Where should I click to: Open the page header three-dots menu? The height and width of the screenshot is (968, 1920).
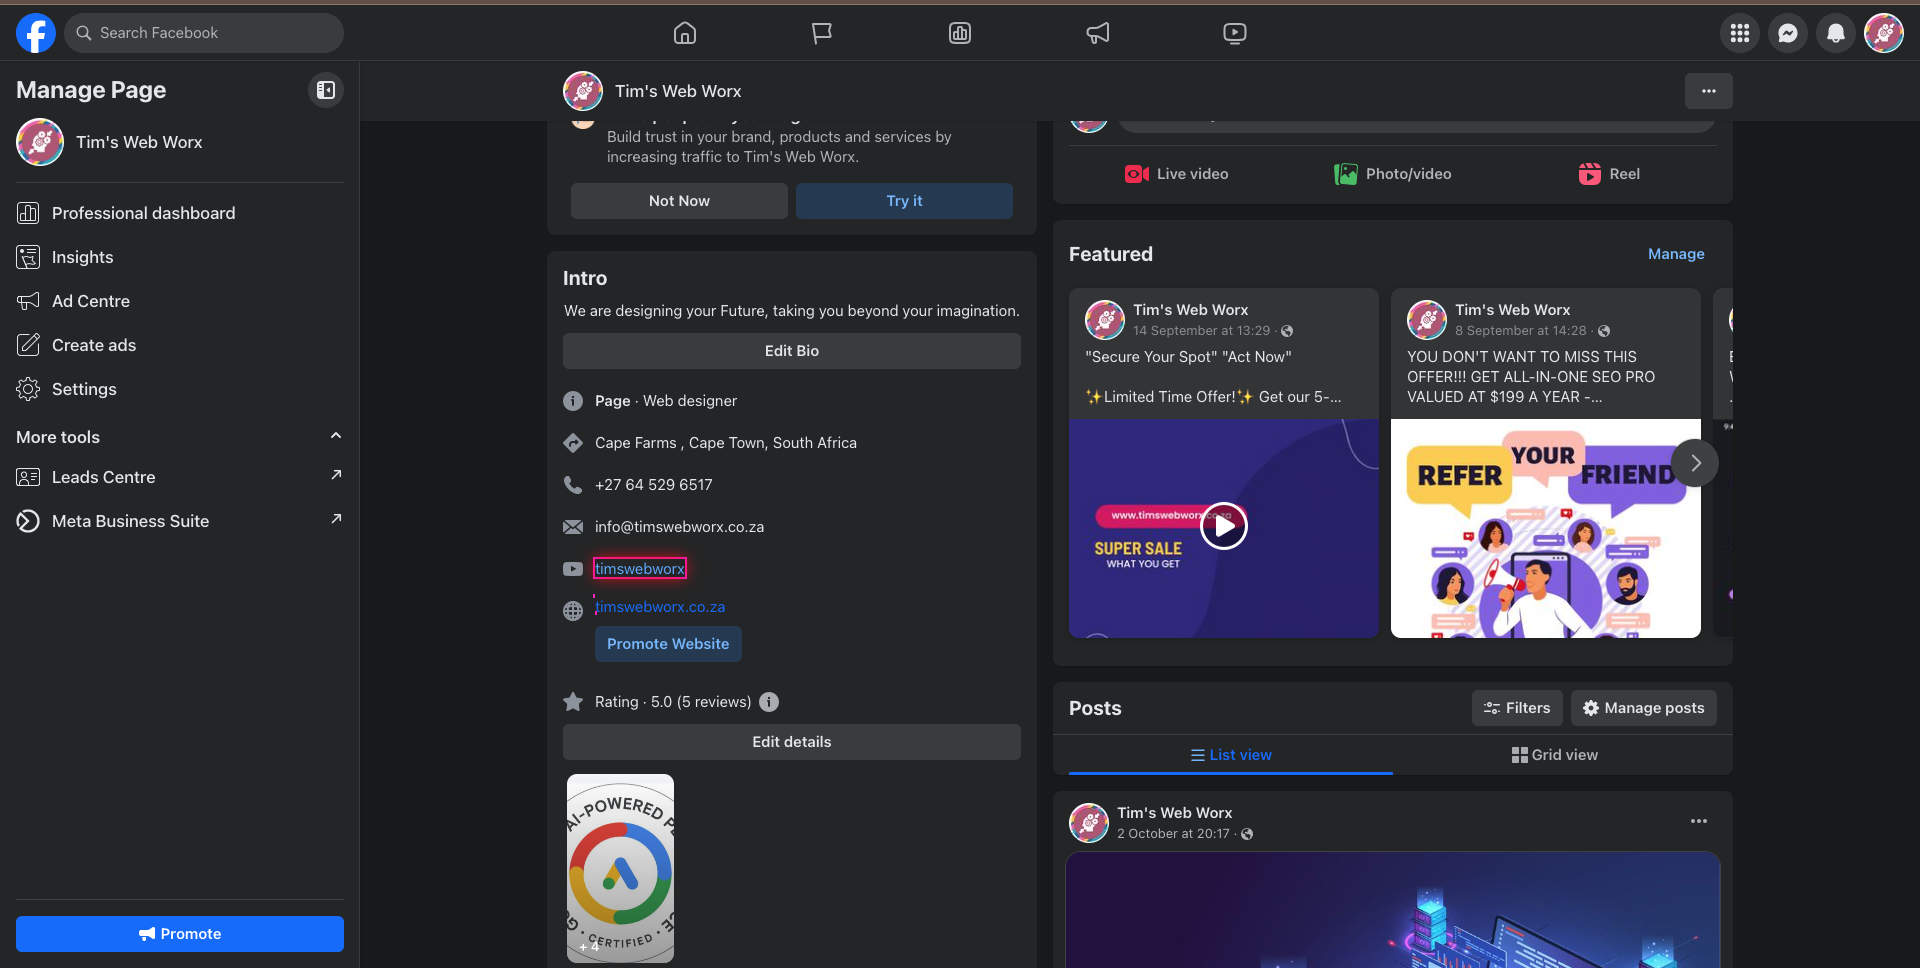click(1709, 91)
